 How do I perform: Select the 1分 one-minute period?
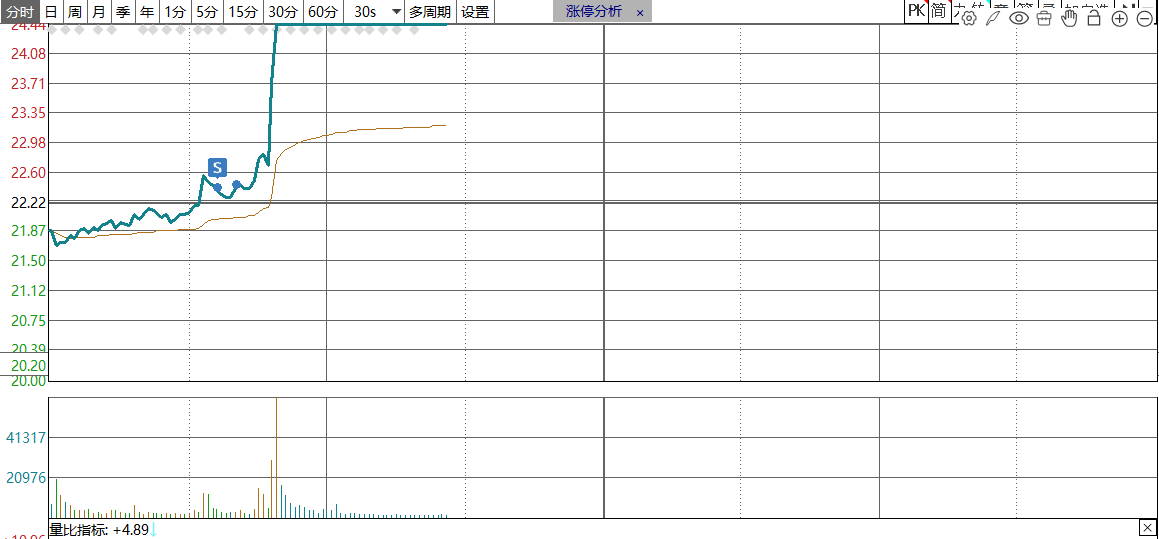176,12
